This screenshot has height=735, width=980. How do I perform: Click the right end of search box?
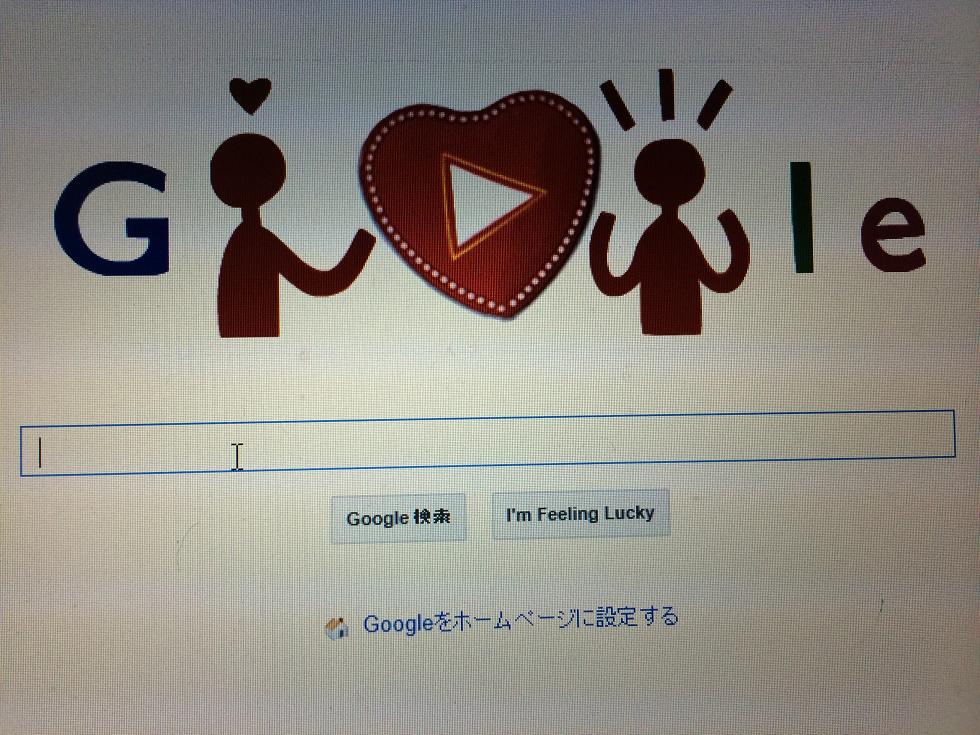click(x=938, y=434)
